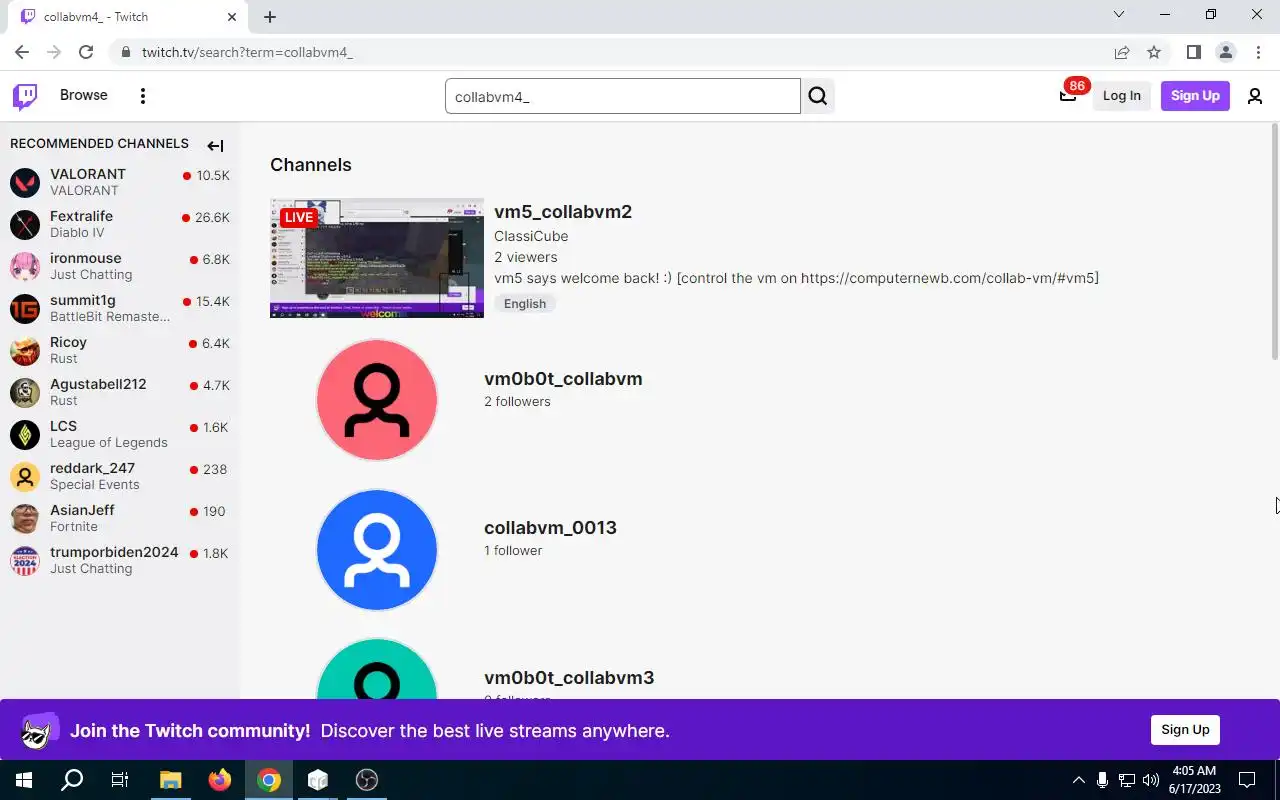This screenshot has height=800, width=1280.
Task: Open the user profile icon menu
Action: click(1255, 96)
